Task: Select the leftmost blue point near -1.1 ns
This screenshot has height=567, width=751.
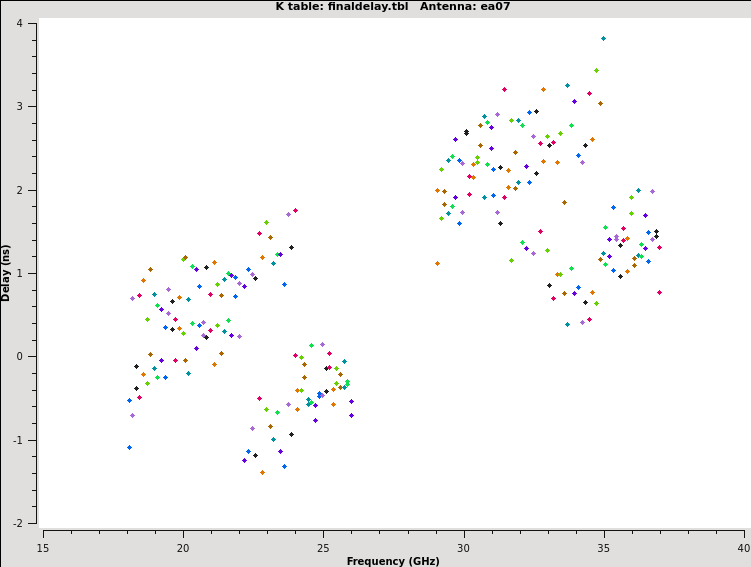Action: click(x=129, y=447)
